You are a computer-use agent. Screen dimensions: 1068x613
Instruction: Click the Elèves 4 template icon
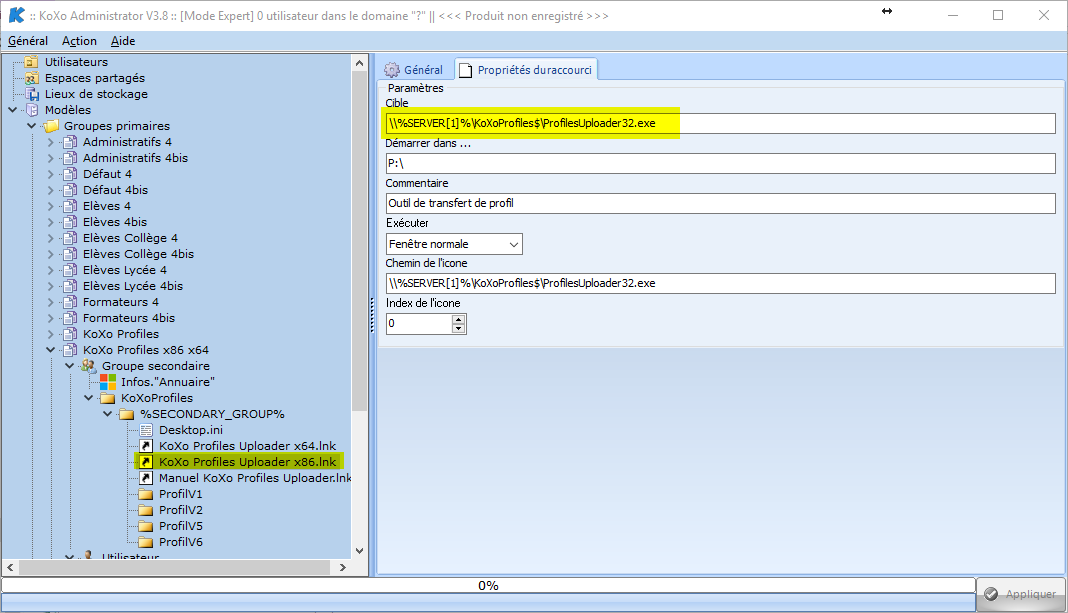pyautogui.click(x=69, y=206)
